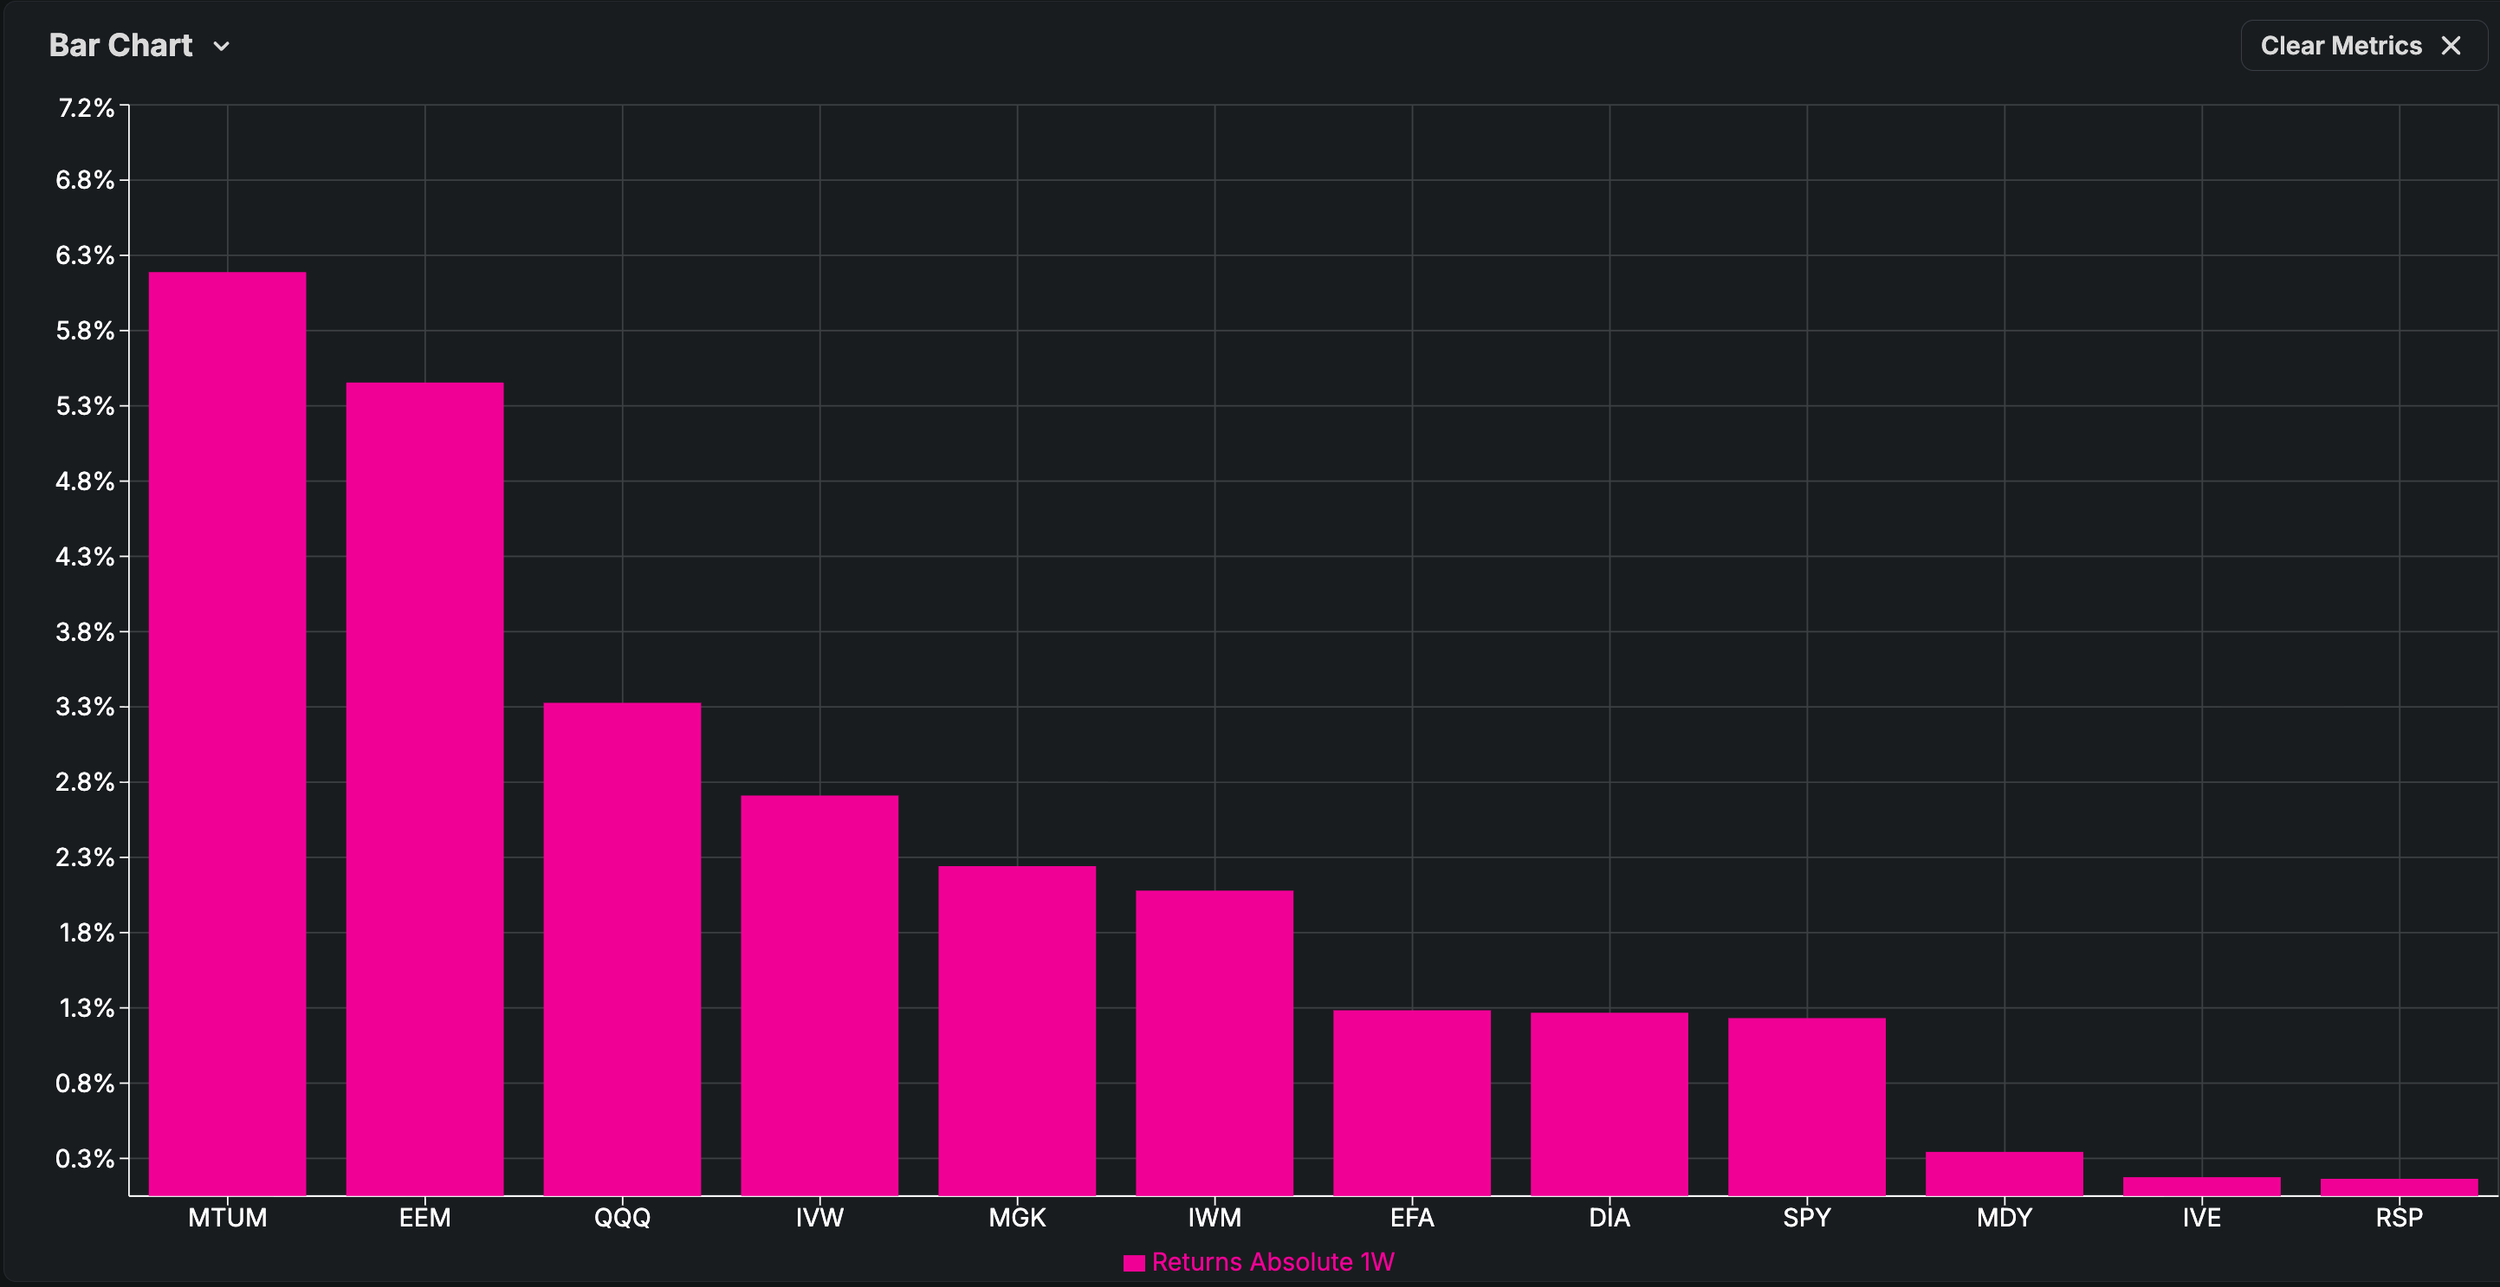Click the QQQ x-axis label
This screenshot has width=2500, height=1287.
[x=622, y=1218]
